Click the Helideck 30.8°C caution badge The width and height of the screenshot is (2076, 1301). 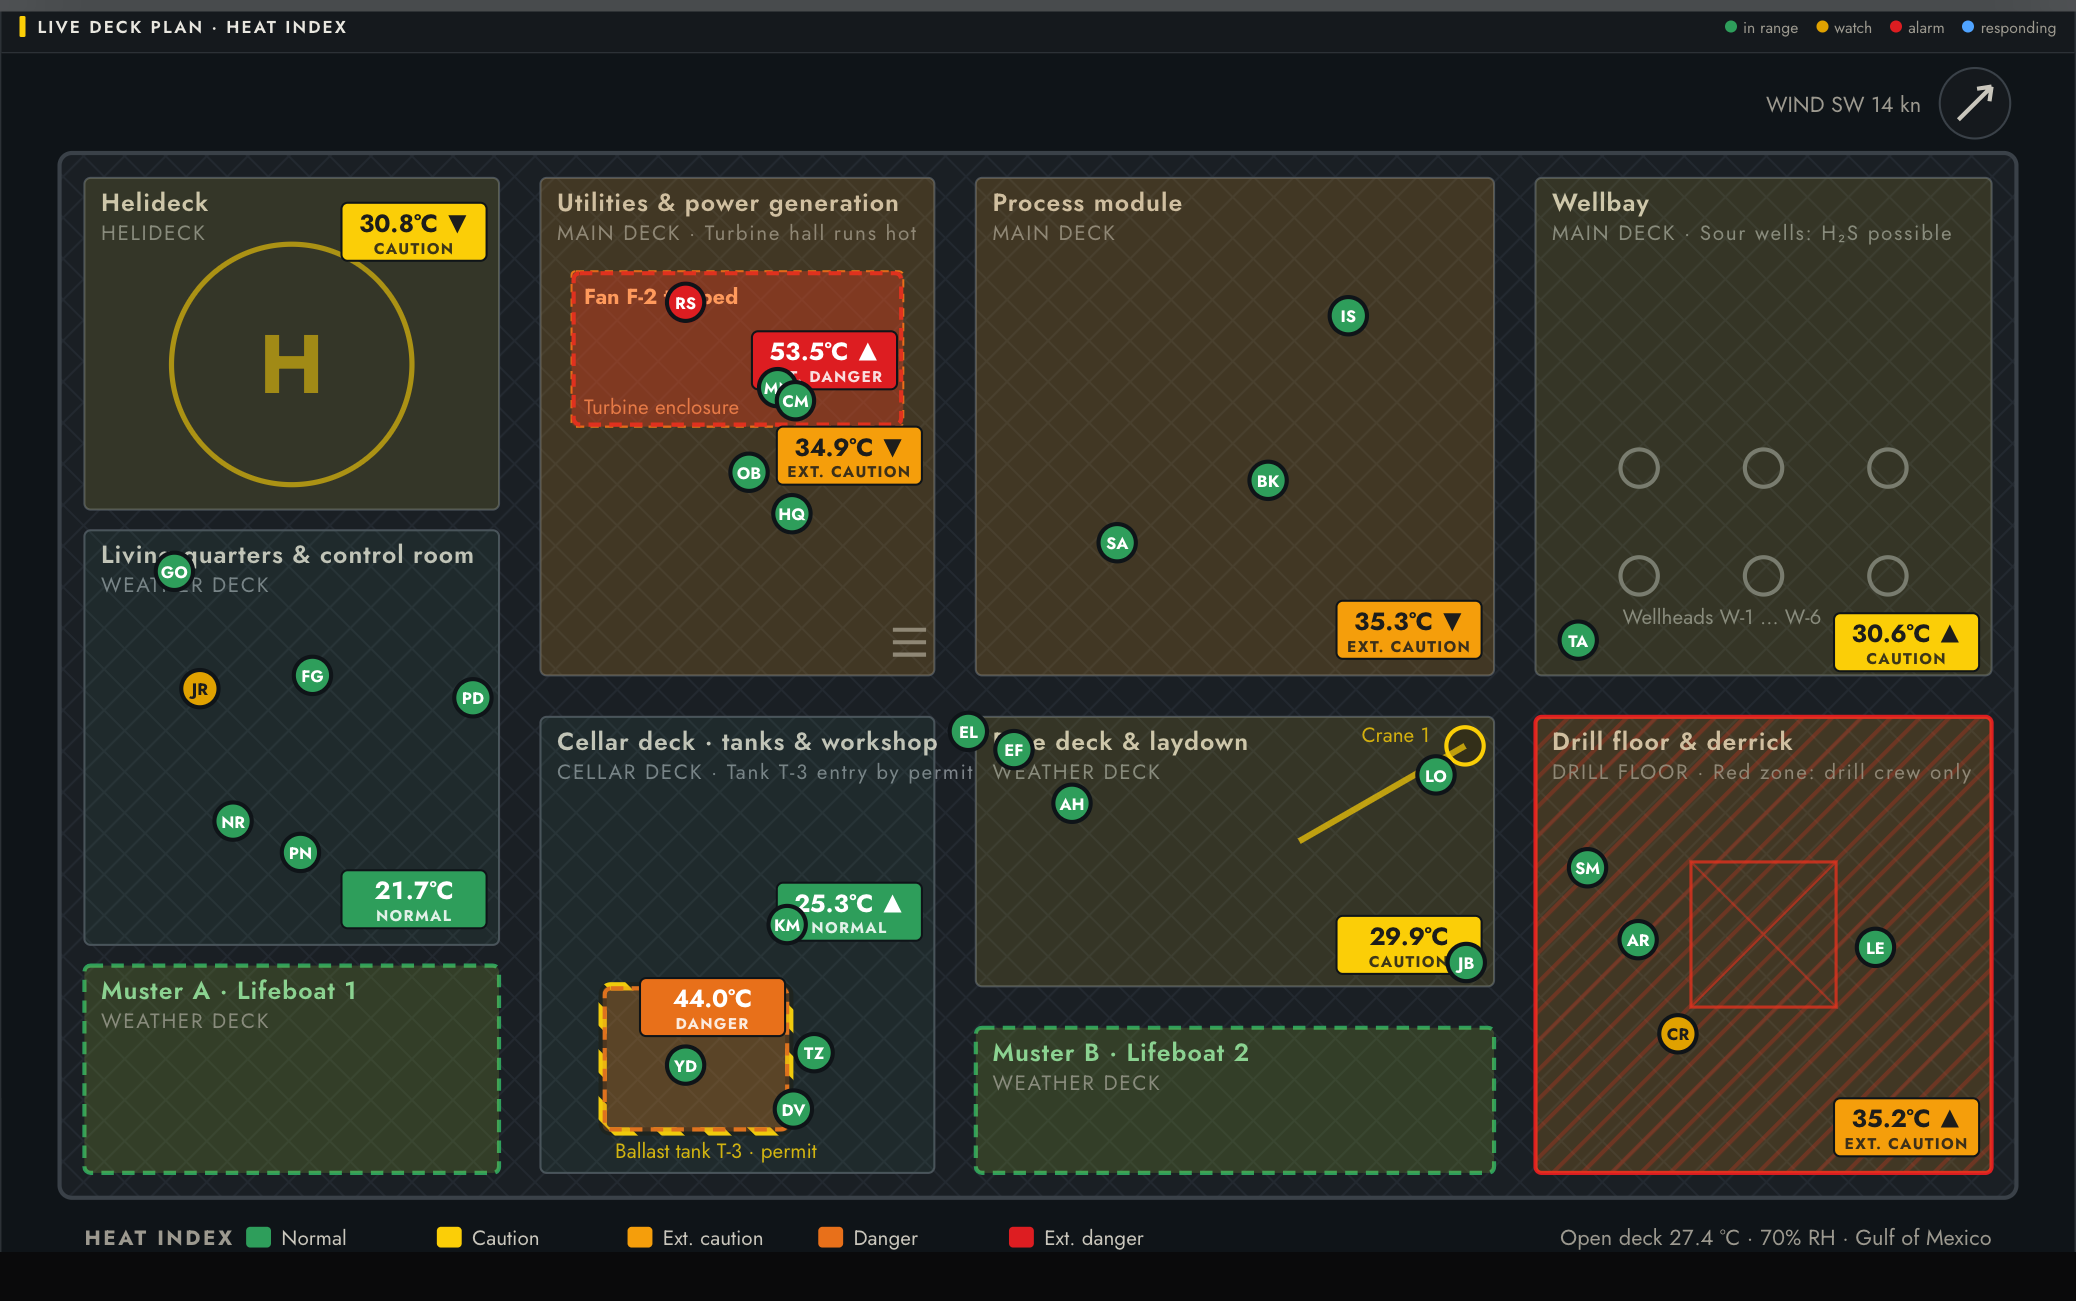pyautogui.click(x=413, y=232)
